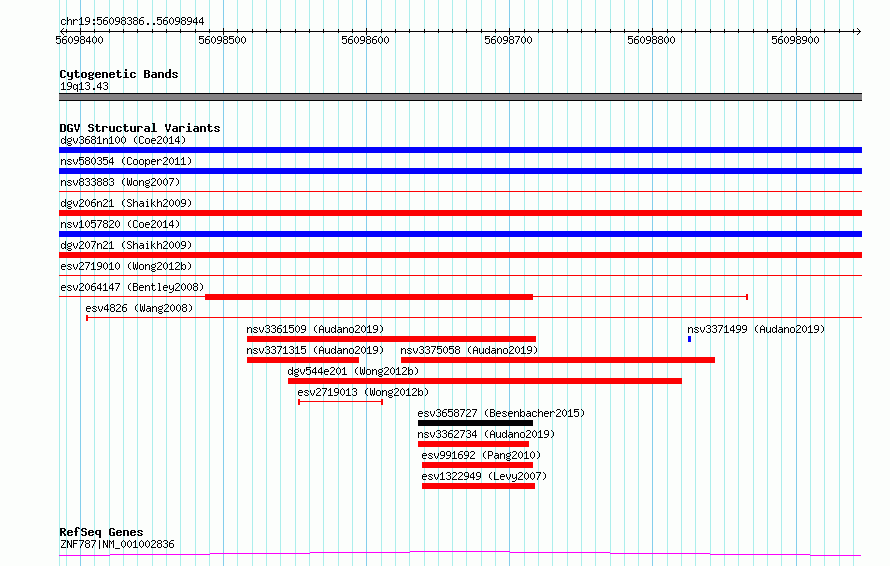Click the nsv1057820 (Coe2014) label
The width and height of the screenshot is (890, 566).
click(120, 224)
